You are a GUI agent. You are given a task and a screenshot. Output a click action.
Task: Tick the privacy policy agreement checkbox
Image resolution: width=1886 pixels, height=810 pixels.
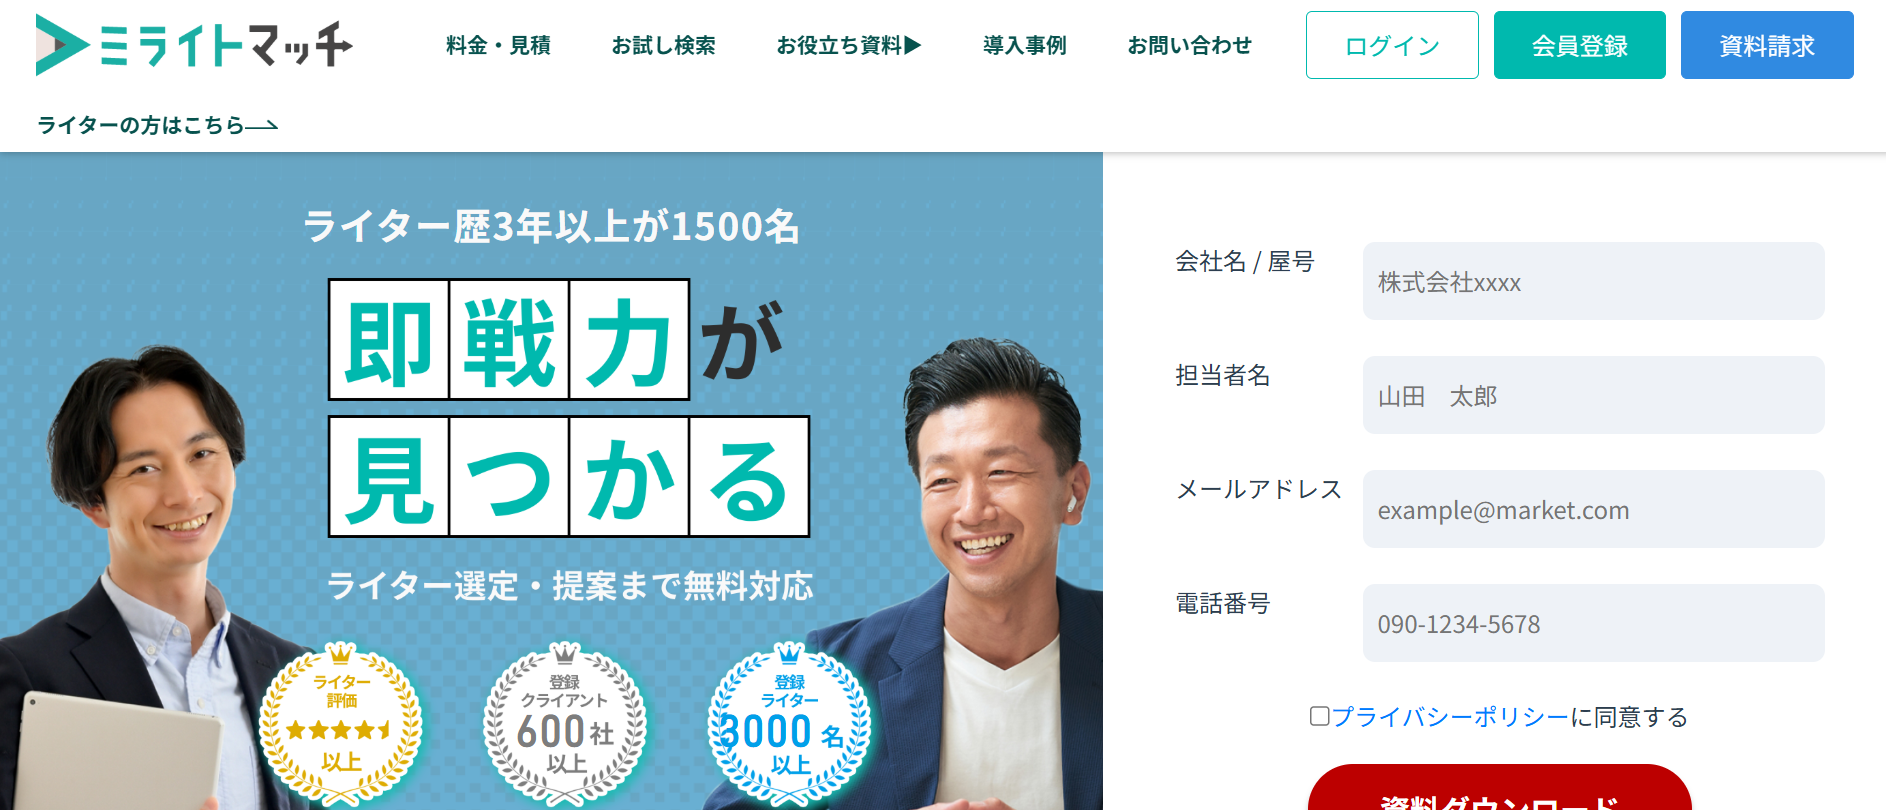(x=1320, y=716)
